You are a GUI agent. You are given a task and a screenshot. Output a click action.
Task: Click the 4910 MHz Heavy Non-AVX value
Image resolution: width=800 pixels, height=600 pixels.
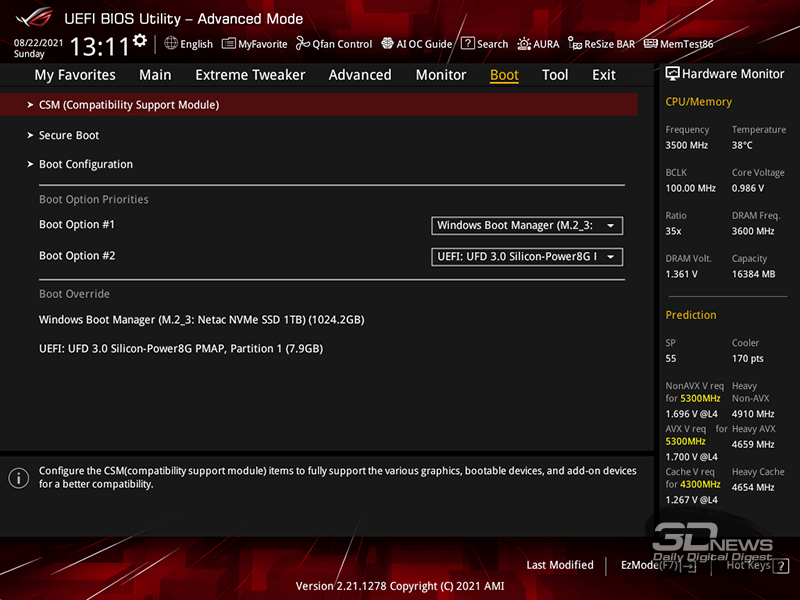click(x=753, y=414)
